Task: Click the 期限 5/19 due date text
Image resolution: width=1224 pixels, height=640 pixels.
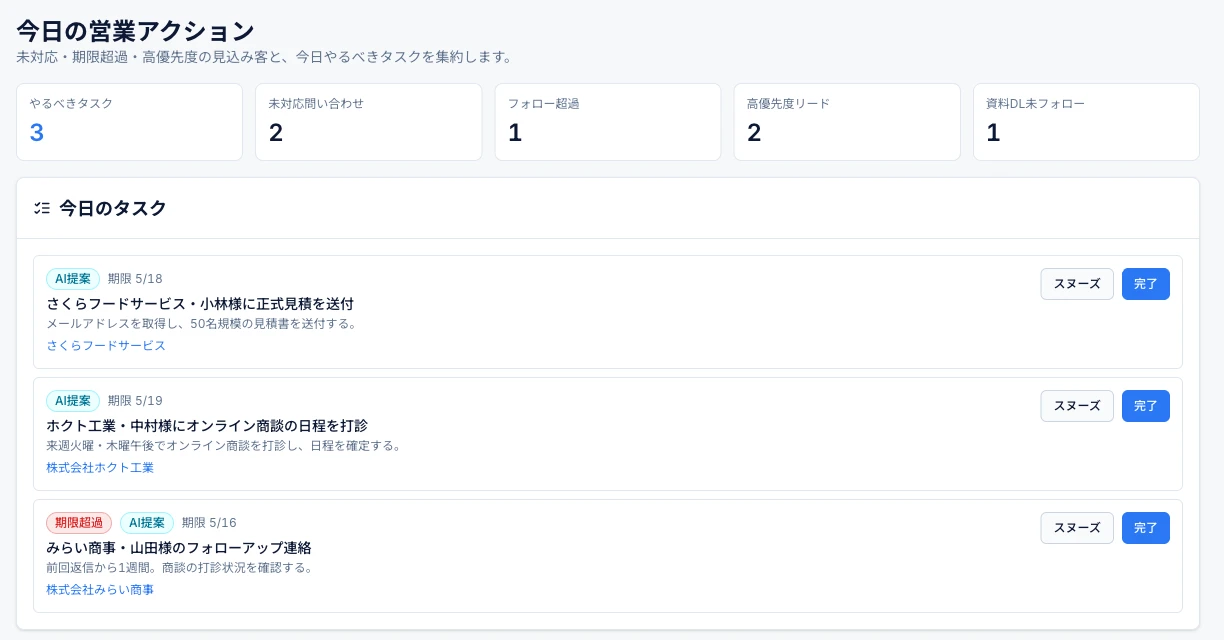Action: 135,401
